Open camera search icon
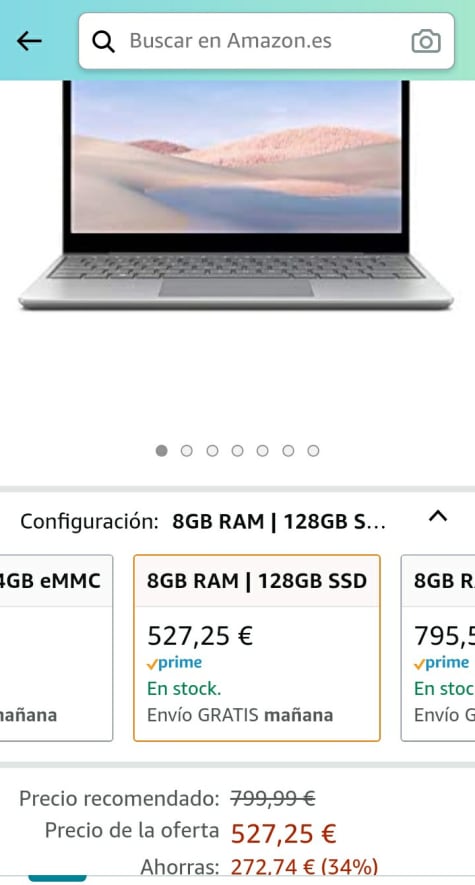475x885 pixels. pyautogui.click(x=426, y=41)
